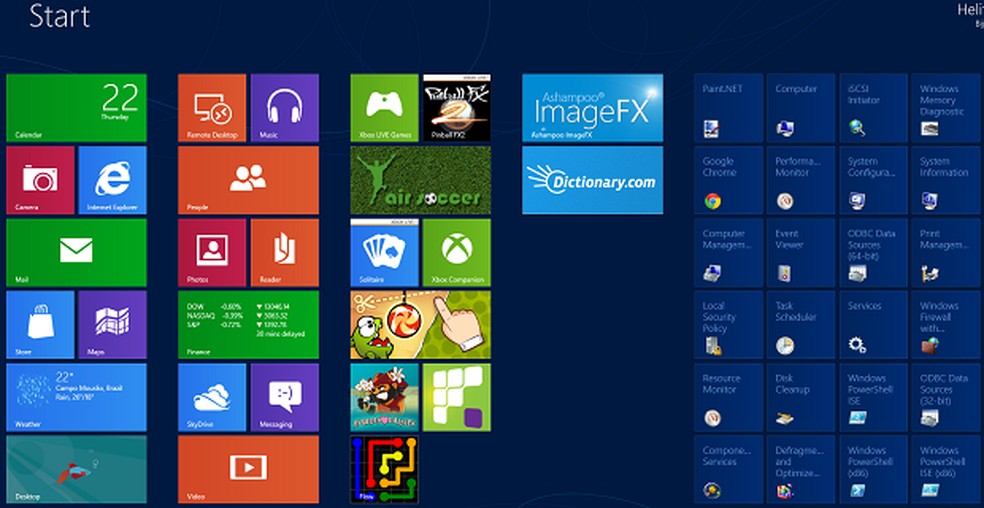
Task: Open the Xbox LIVE Games tile
Action: point(385,108)
